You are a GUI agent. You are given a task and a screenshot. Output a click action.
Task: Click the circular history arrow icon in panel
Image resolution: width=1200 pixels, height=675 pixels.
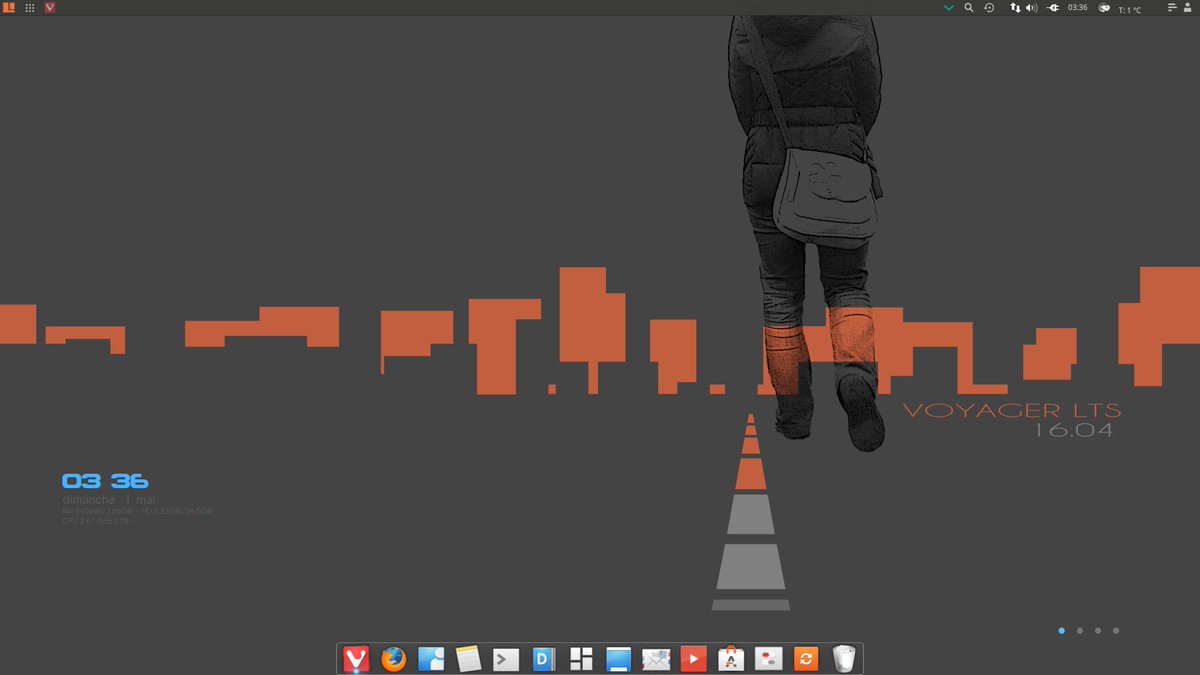989,7
